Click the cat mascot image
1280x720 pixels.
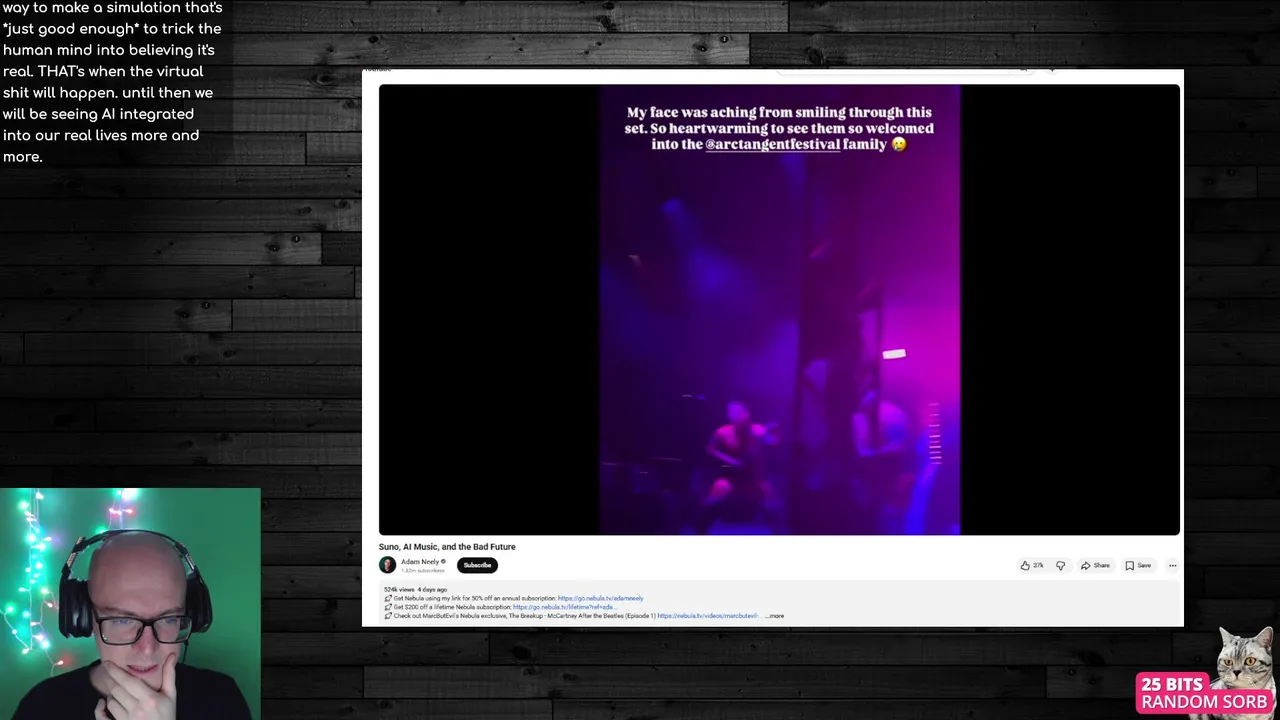1246,660
